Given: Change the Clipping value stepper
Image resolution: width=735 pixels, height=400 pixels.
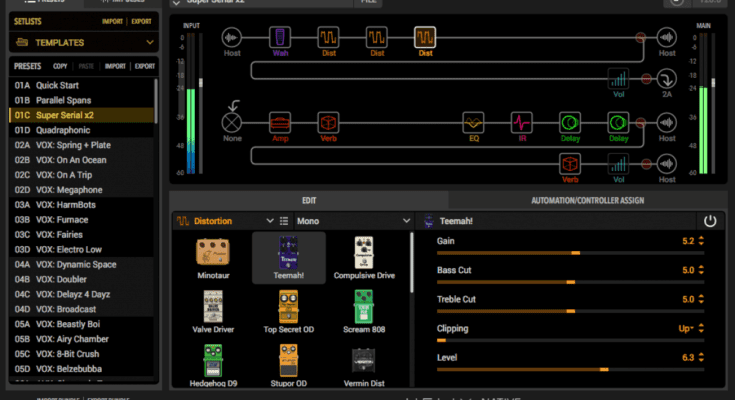Looking at the screenshot, I should tap(701, 328).
